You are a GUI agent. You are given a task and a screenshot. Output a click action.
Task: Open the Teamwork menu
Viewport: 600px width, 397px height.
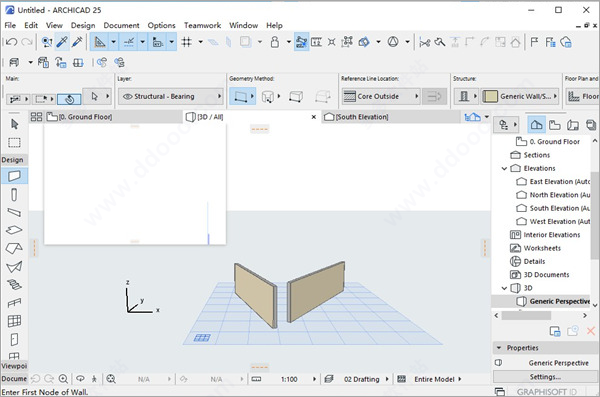tap(202, 25)
